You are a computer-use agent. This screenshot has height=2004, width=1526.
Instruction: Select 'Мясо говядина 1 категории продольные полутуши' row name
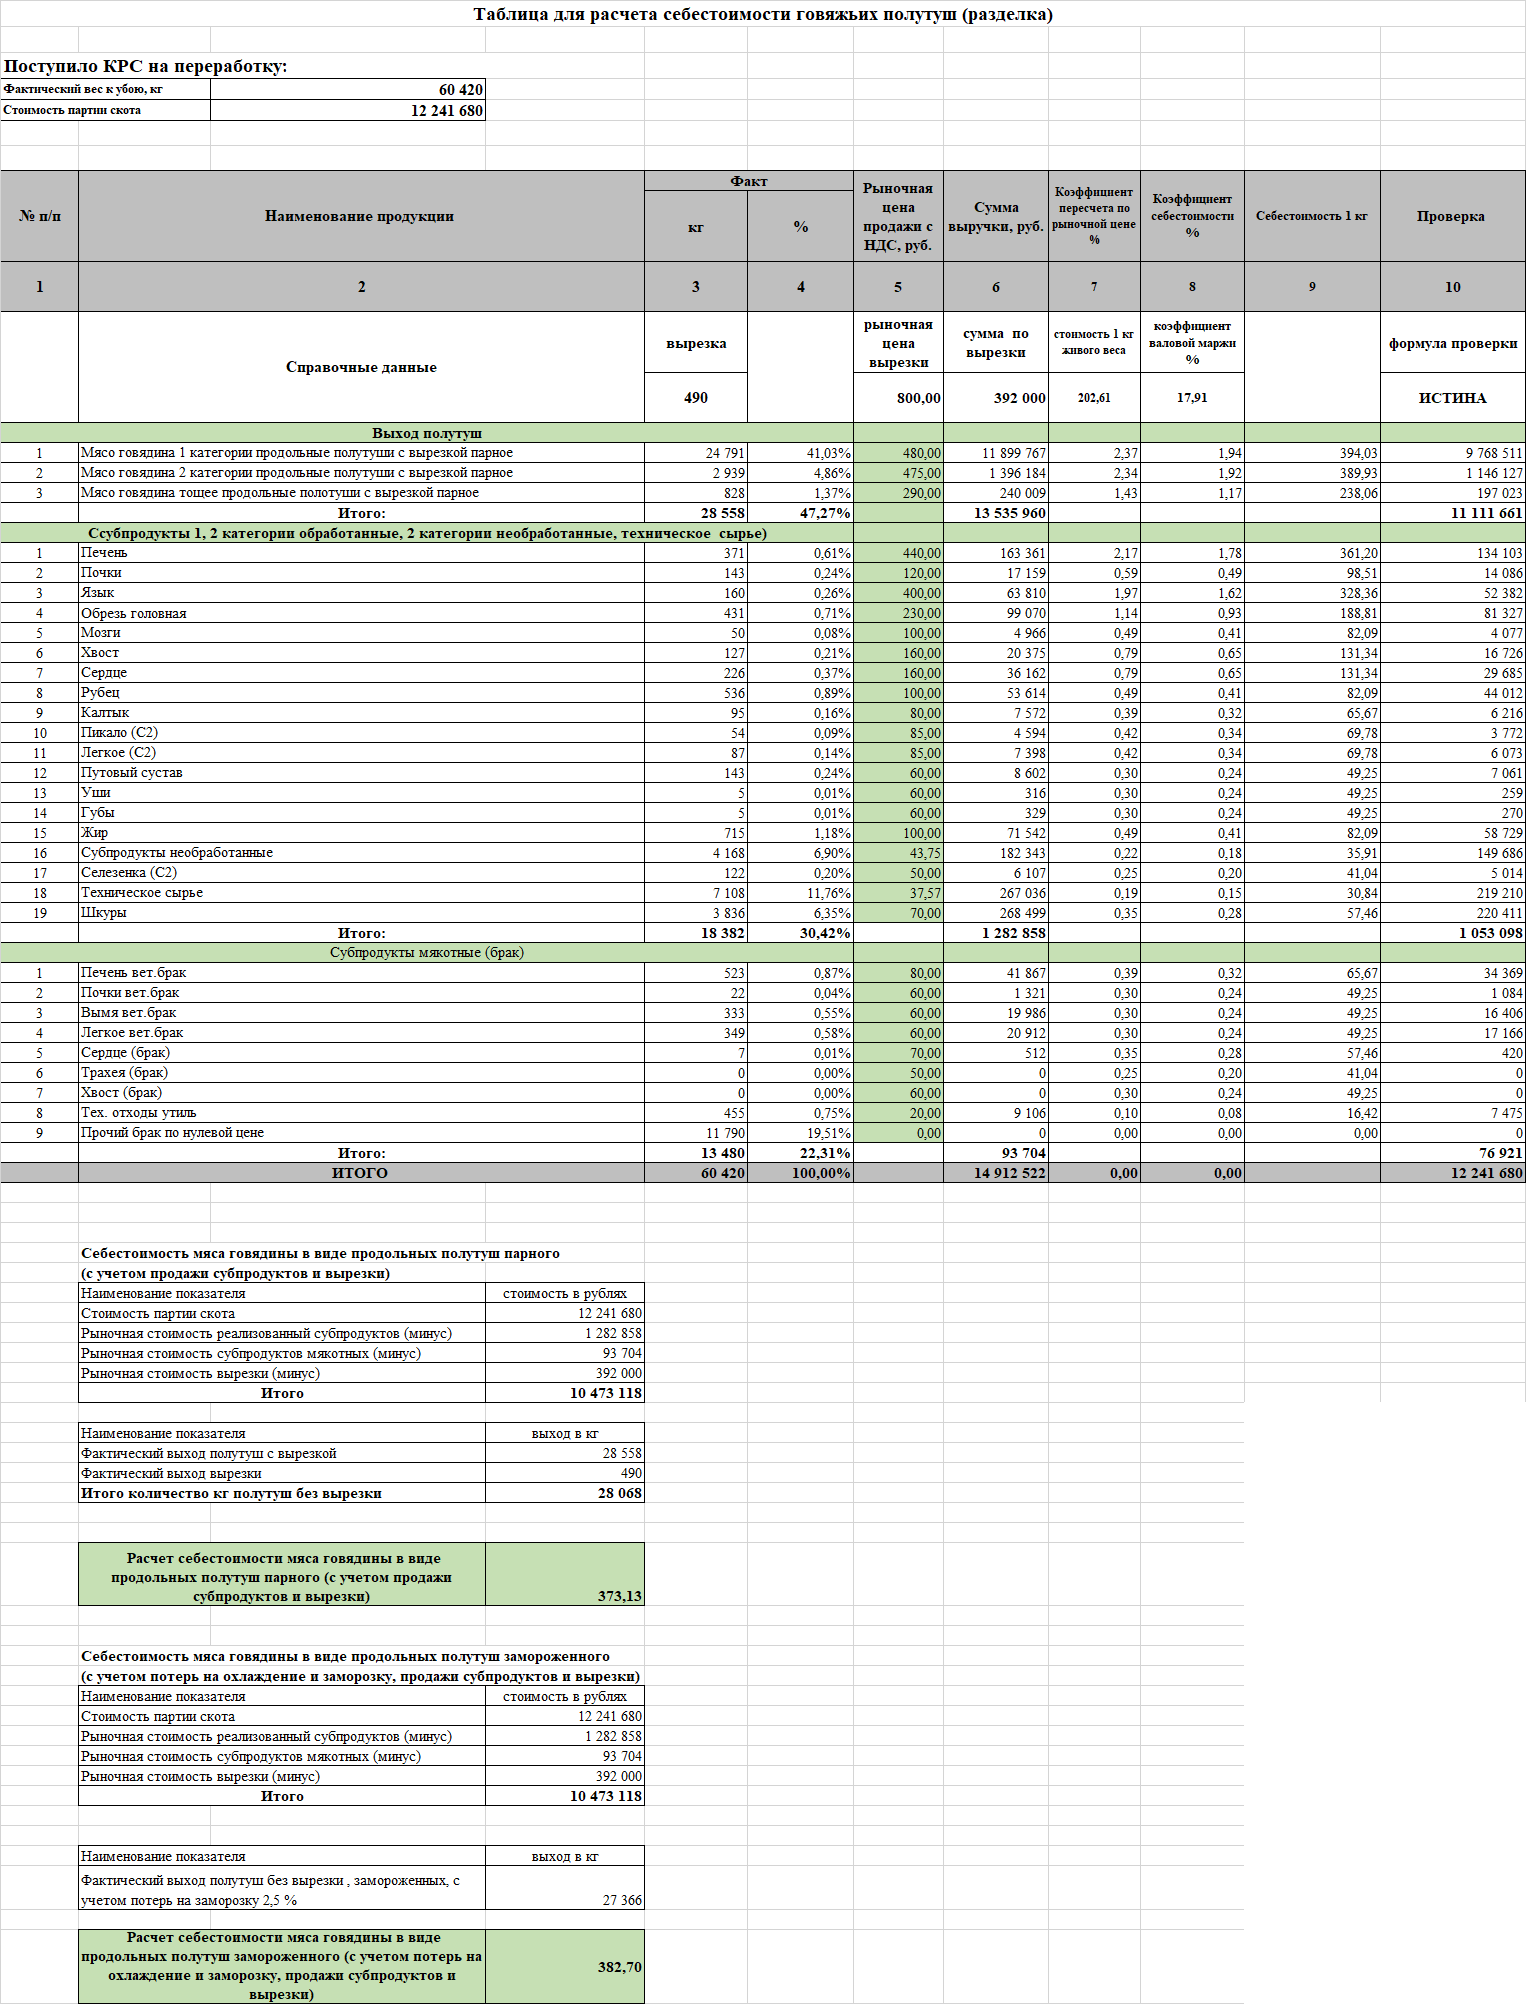click(x=360, y=453)
